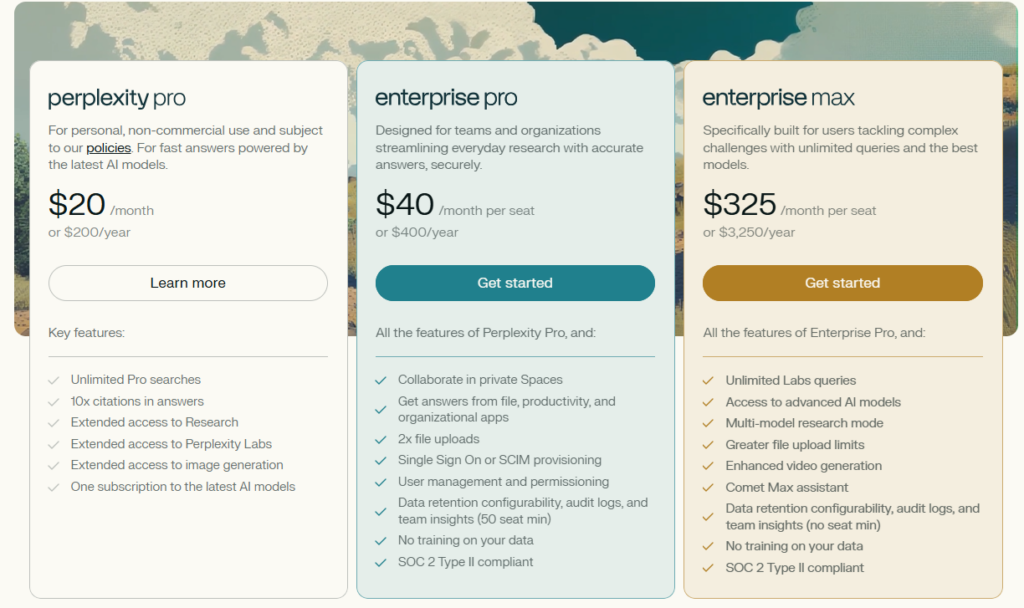Click the enterprise max plan heading
The image size is (1024, 608).
779,98
